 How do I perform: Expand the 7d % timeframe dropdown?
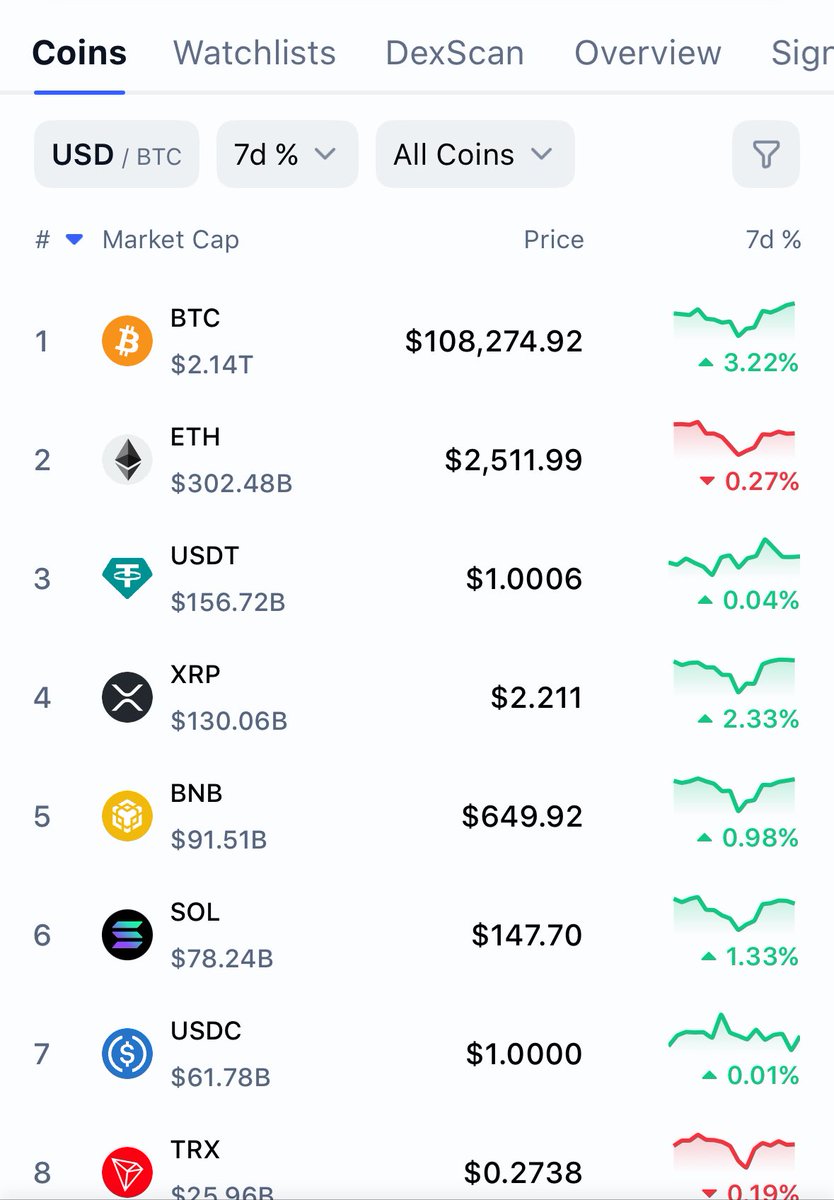pos(287,154)
